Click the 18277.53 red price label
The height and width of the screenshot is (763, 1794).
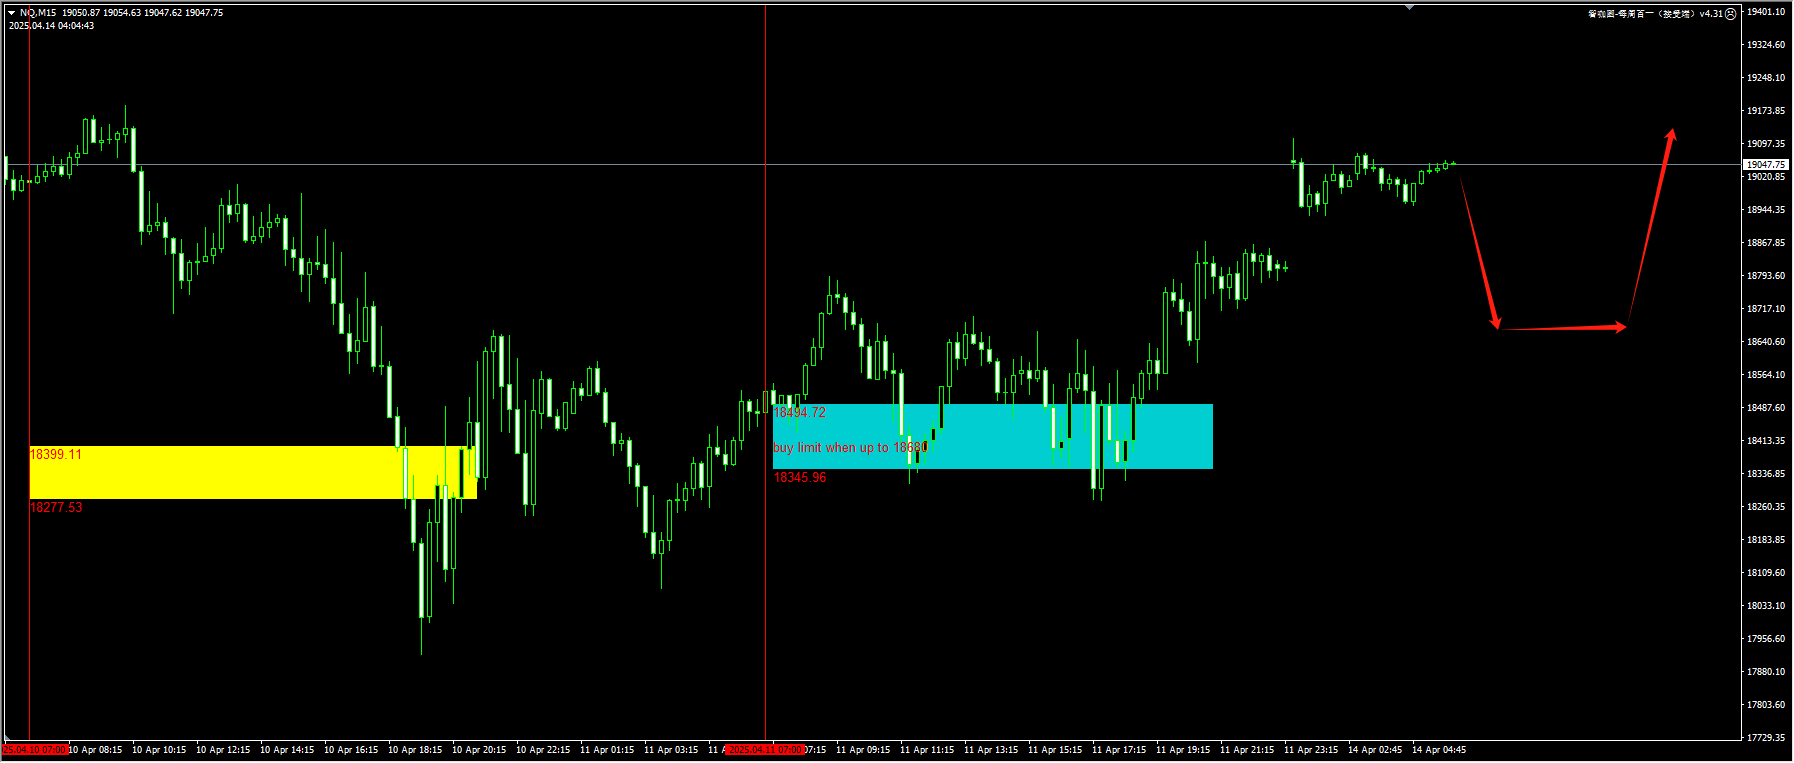[x=56, y=508]
